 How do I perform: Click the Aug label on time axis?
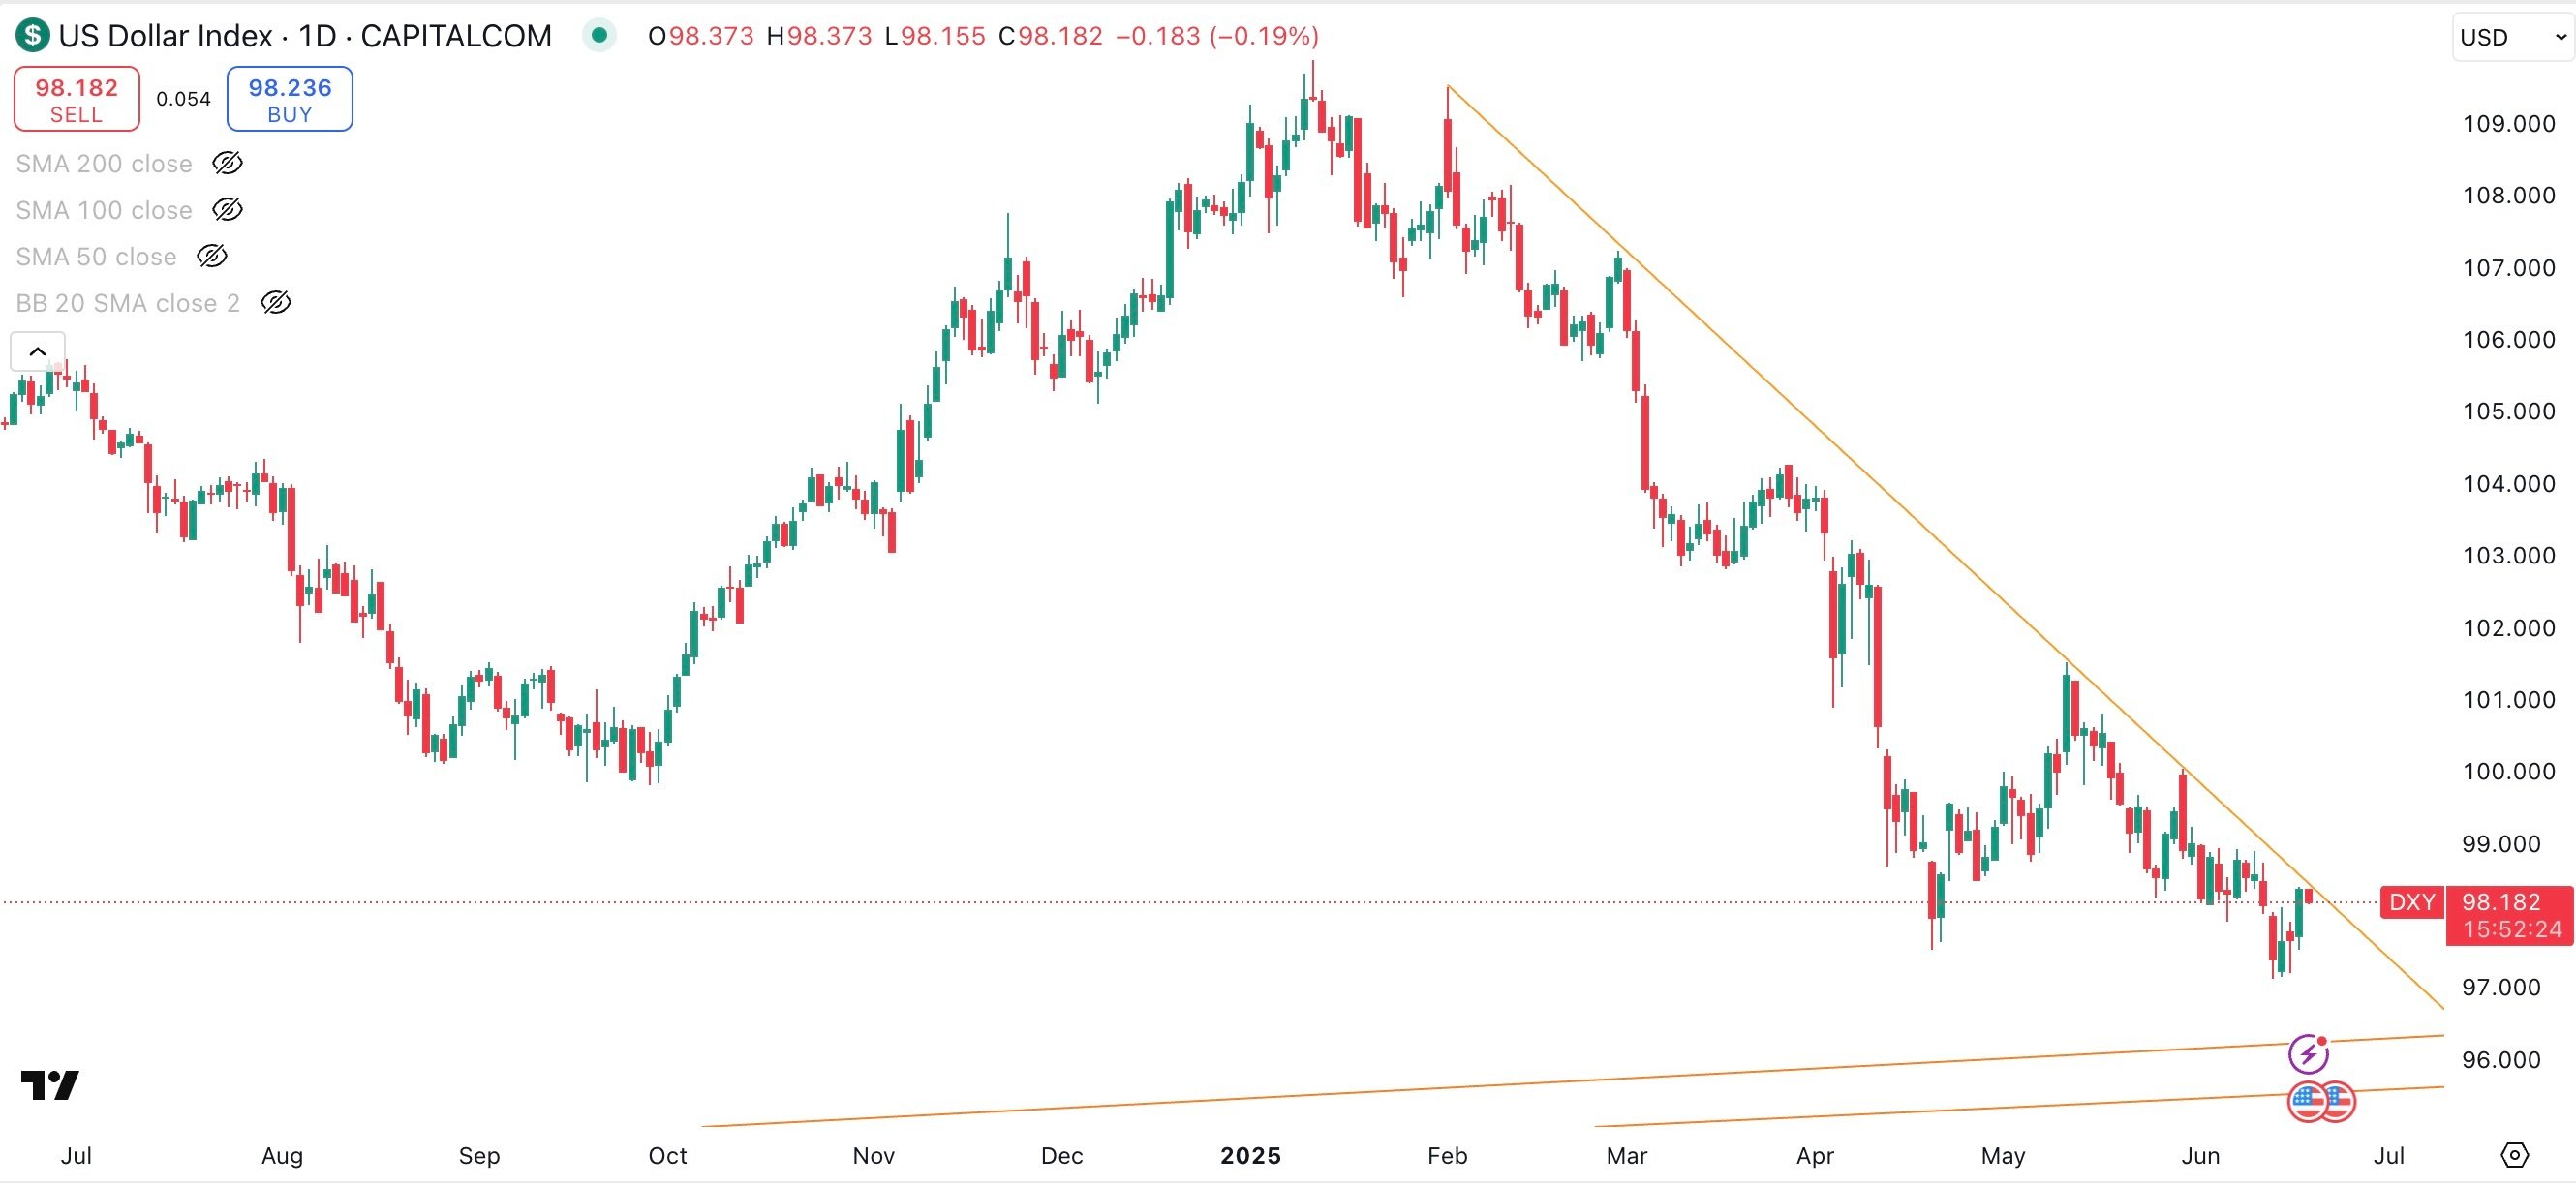coord(282,1156)
